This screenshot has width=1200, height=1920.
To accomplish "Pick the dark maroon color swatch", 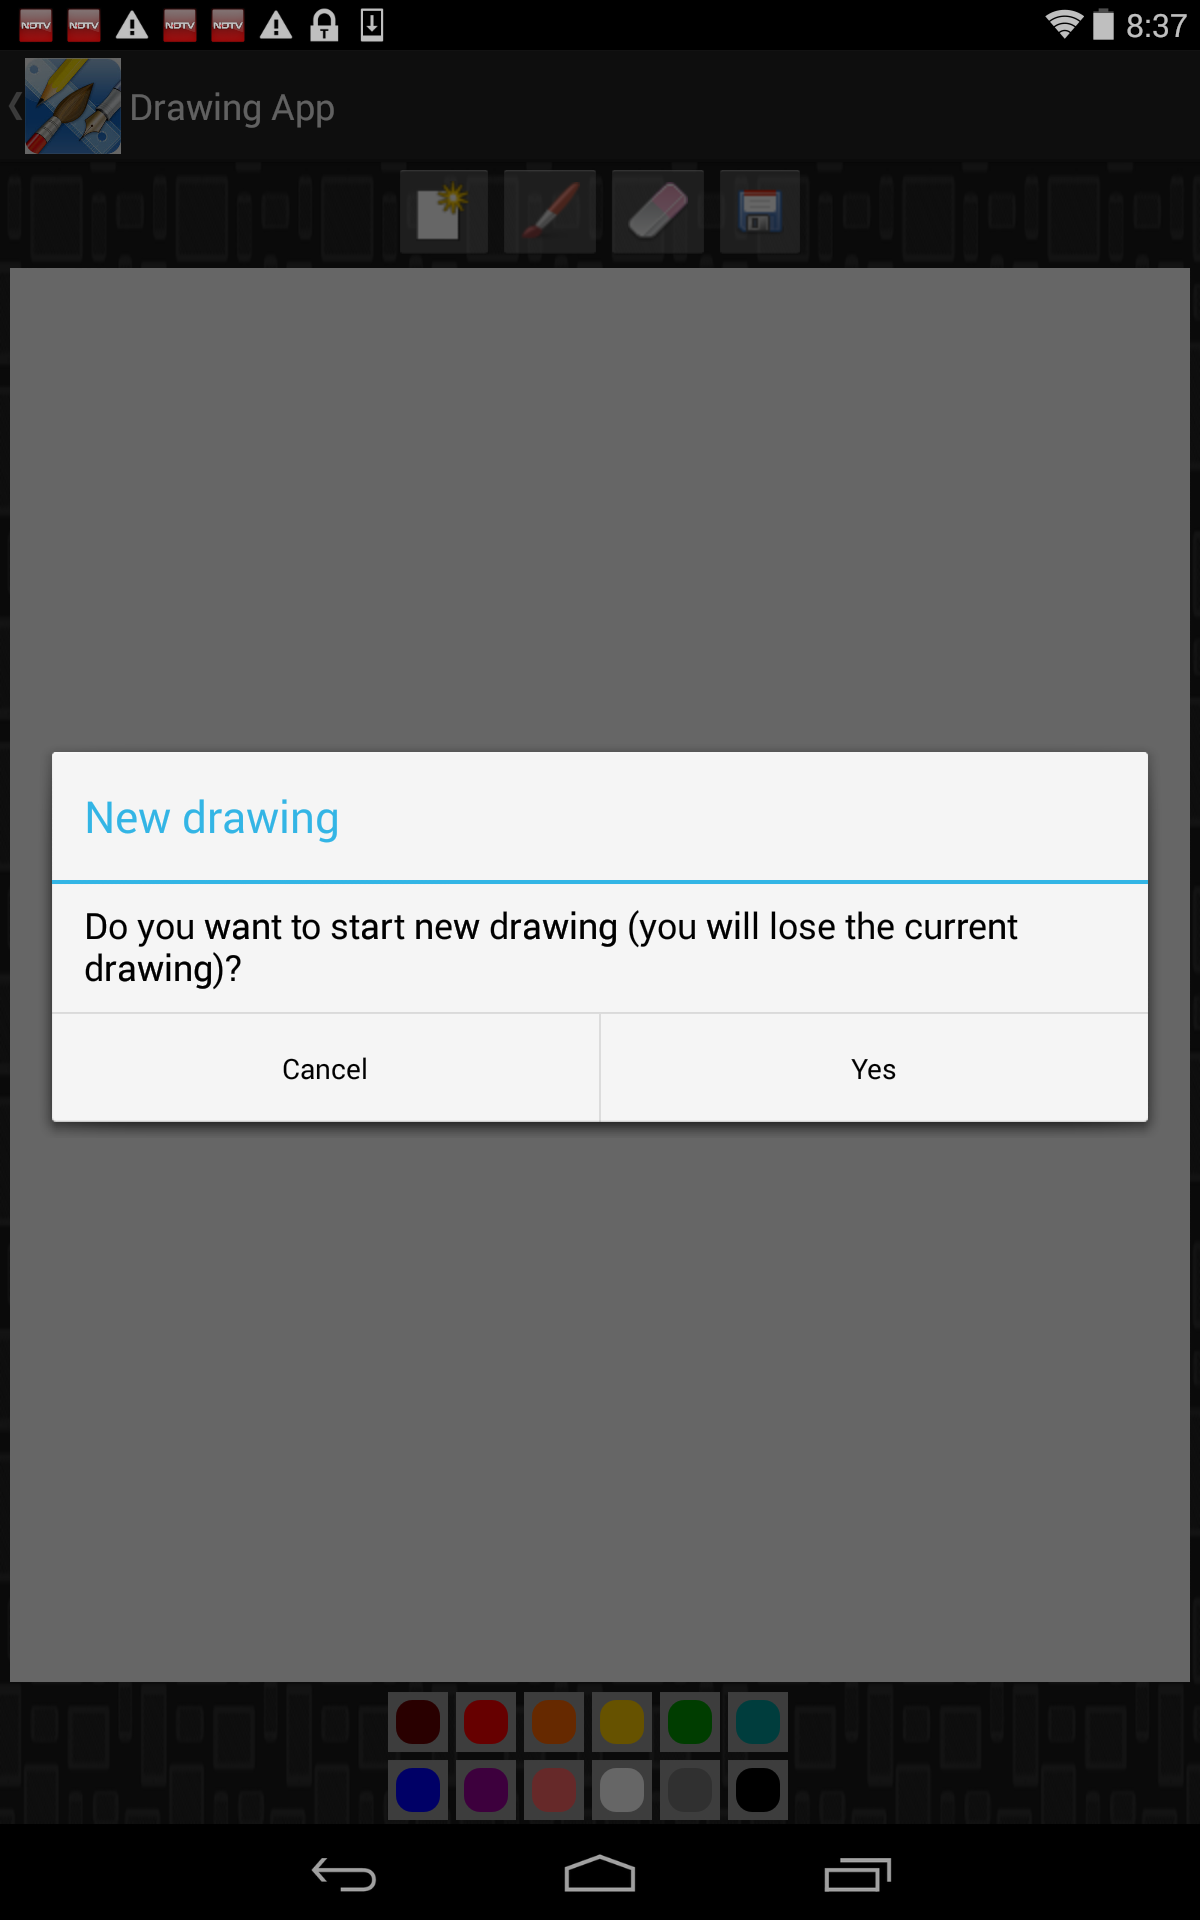I will pyautogui.click(x=418, y=1722).
